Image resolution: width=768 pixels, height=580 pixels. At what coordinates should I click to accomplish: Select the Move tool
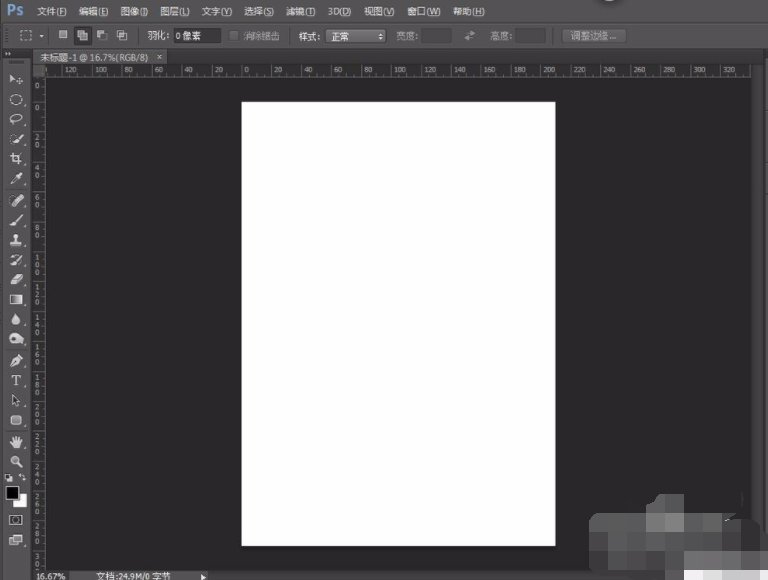click(16, 79)
